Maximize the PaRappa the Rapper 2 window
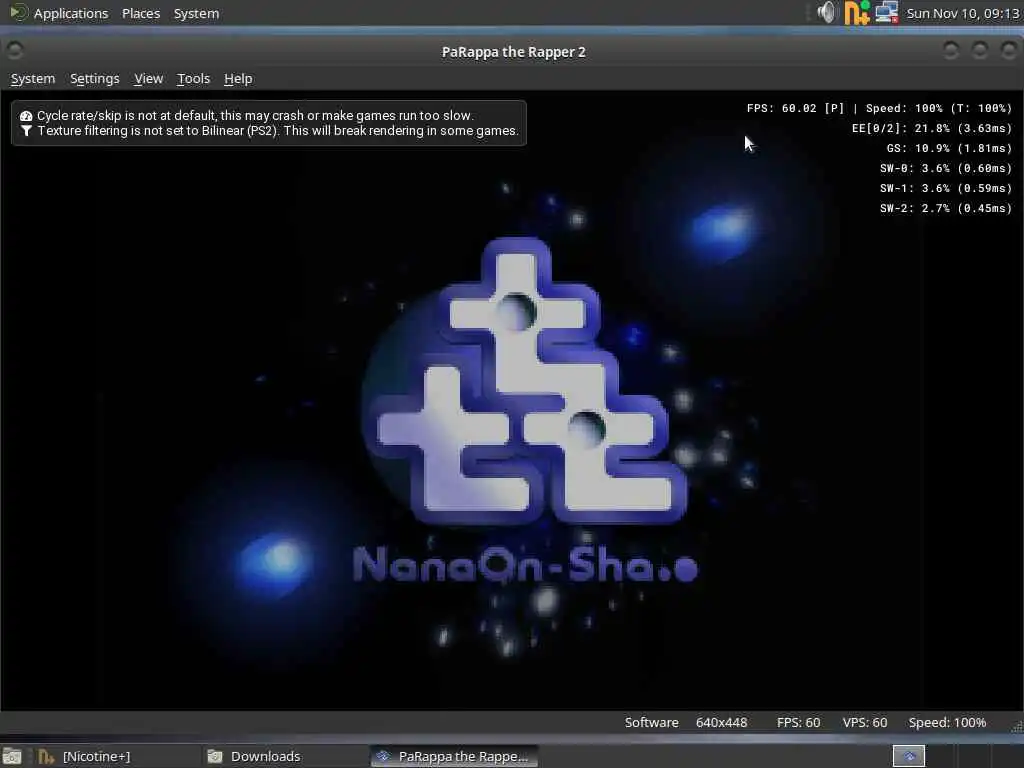 [980, 50]
